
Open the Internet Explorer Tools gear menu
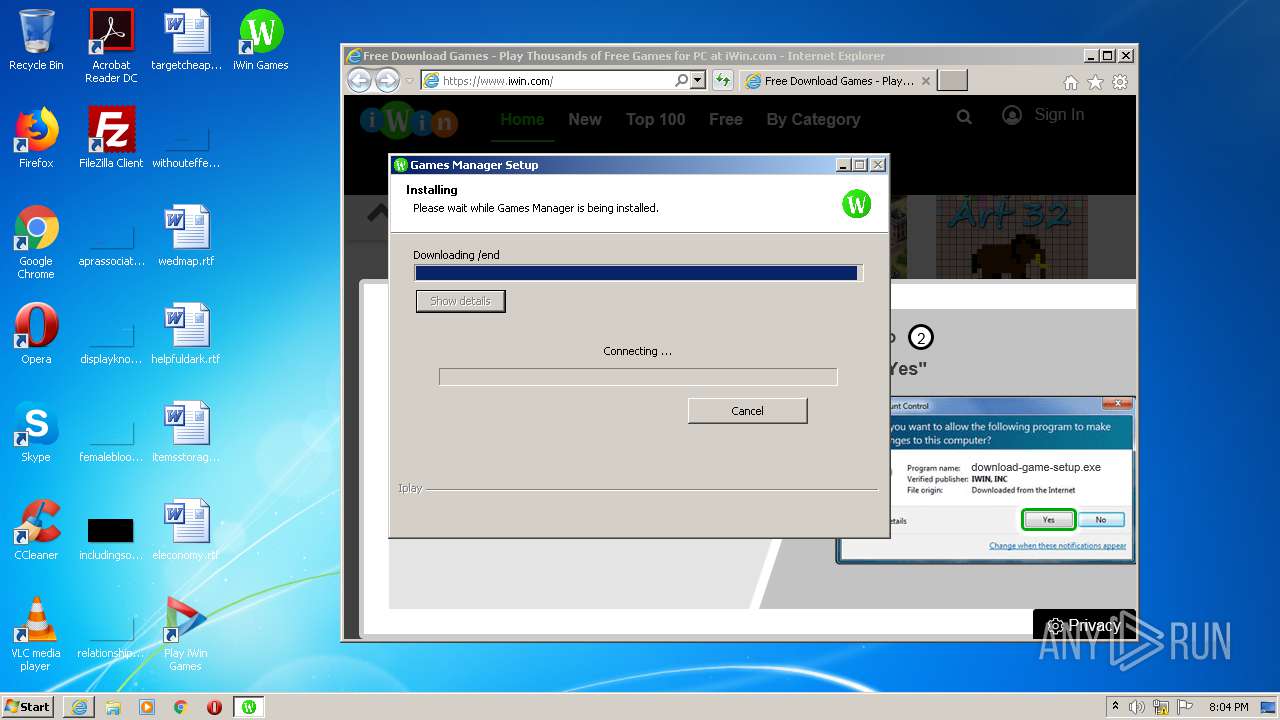point(1120,82)
